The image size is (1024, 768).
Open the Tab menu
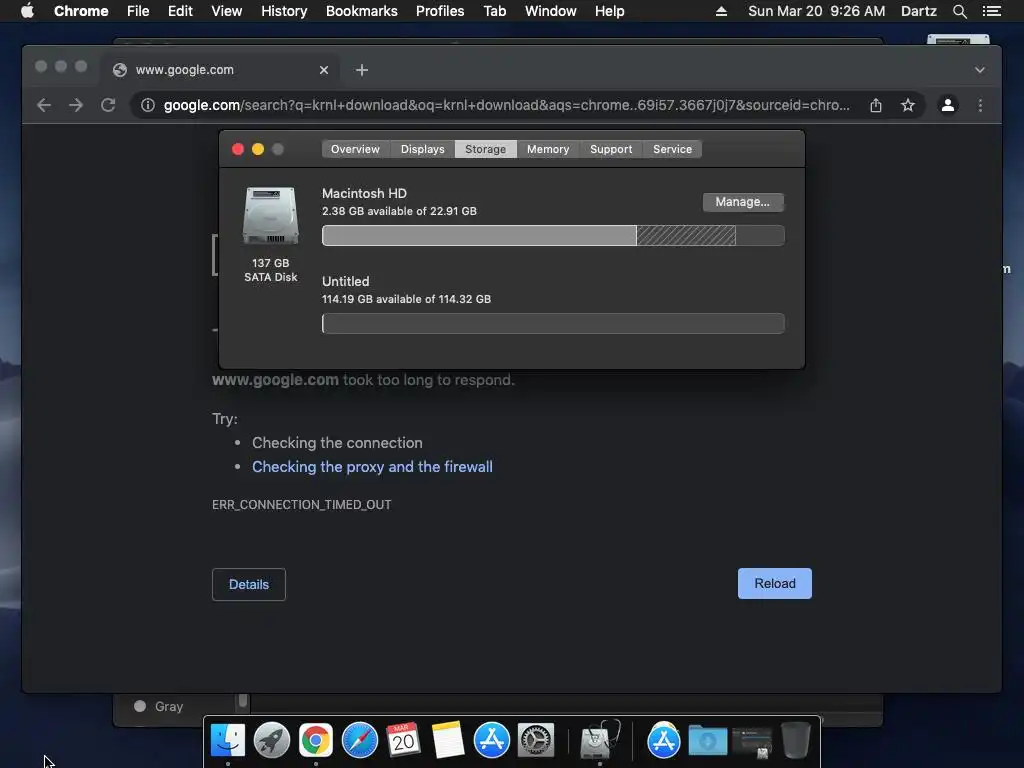coord(495,11)
